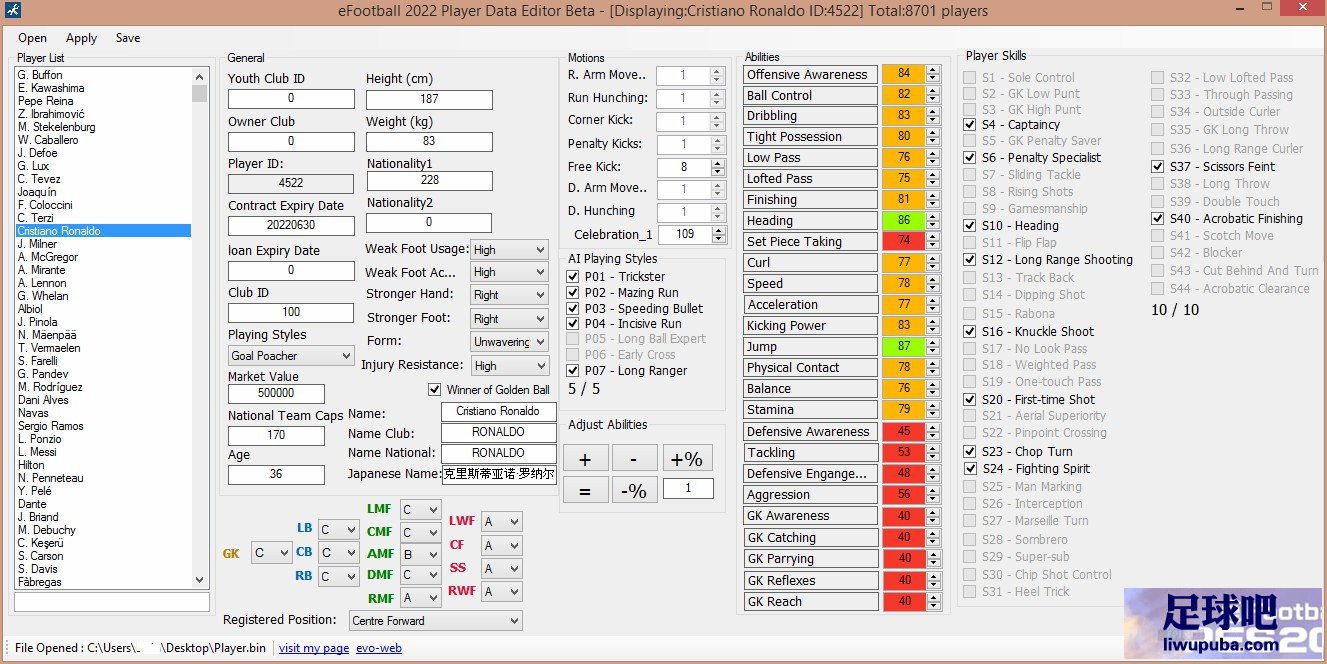Open the LWF position rating dropdown
This screenshot has height=664, width=1327.
point(501,522)
